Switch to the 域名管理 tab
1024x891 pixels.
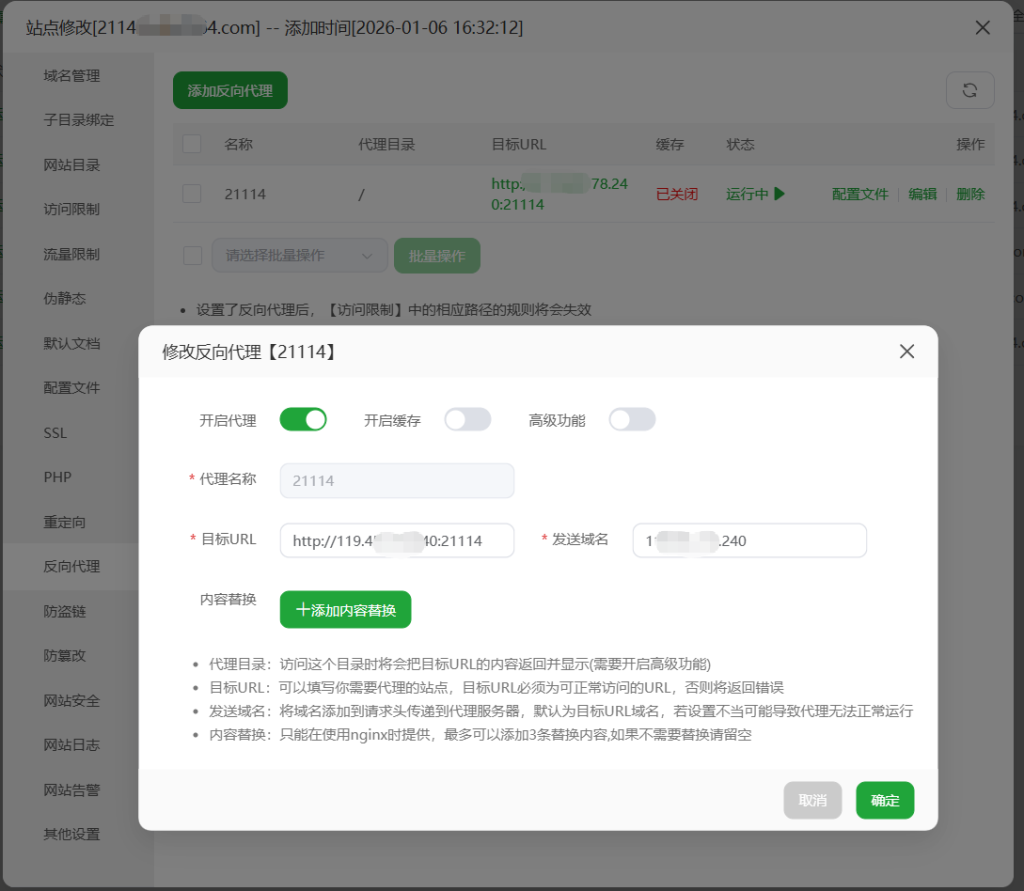71,75
